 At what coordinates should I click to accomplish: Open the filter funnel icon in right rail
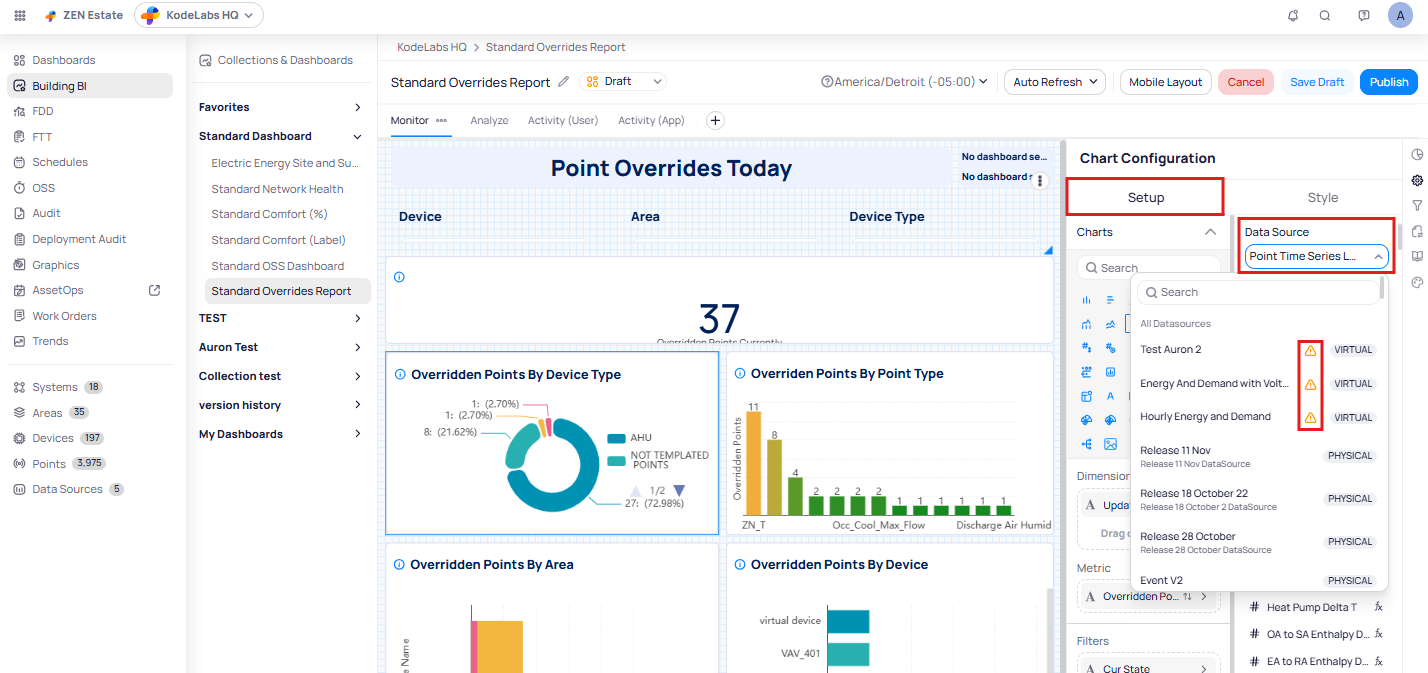tap(1417, 205)
